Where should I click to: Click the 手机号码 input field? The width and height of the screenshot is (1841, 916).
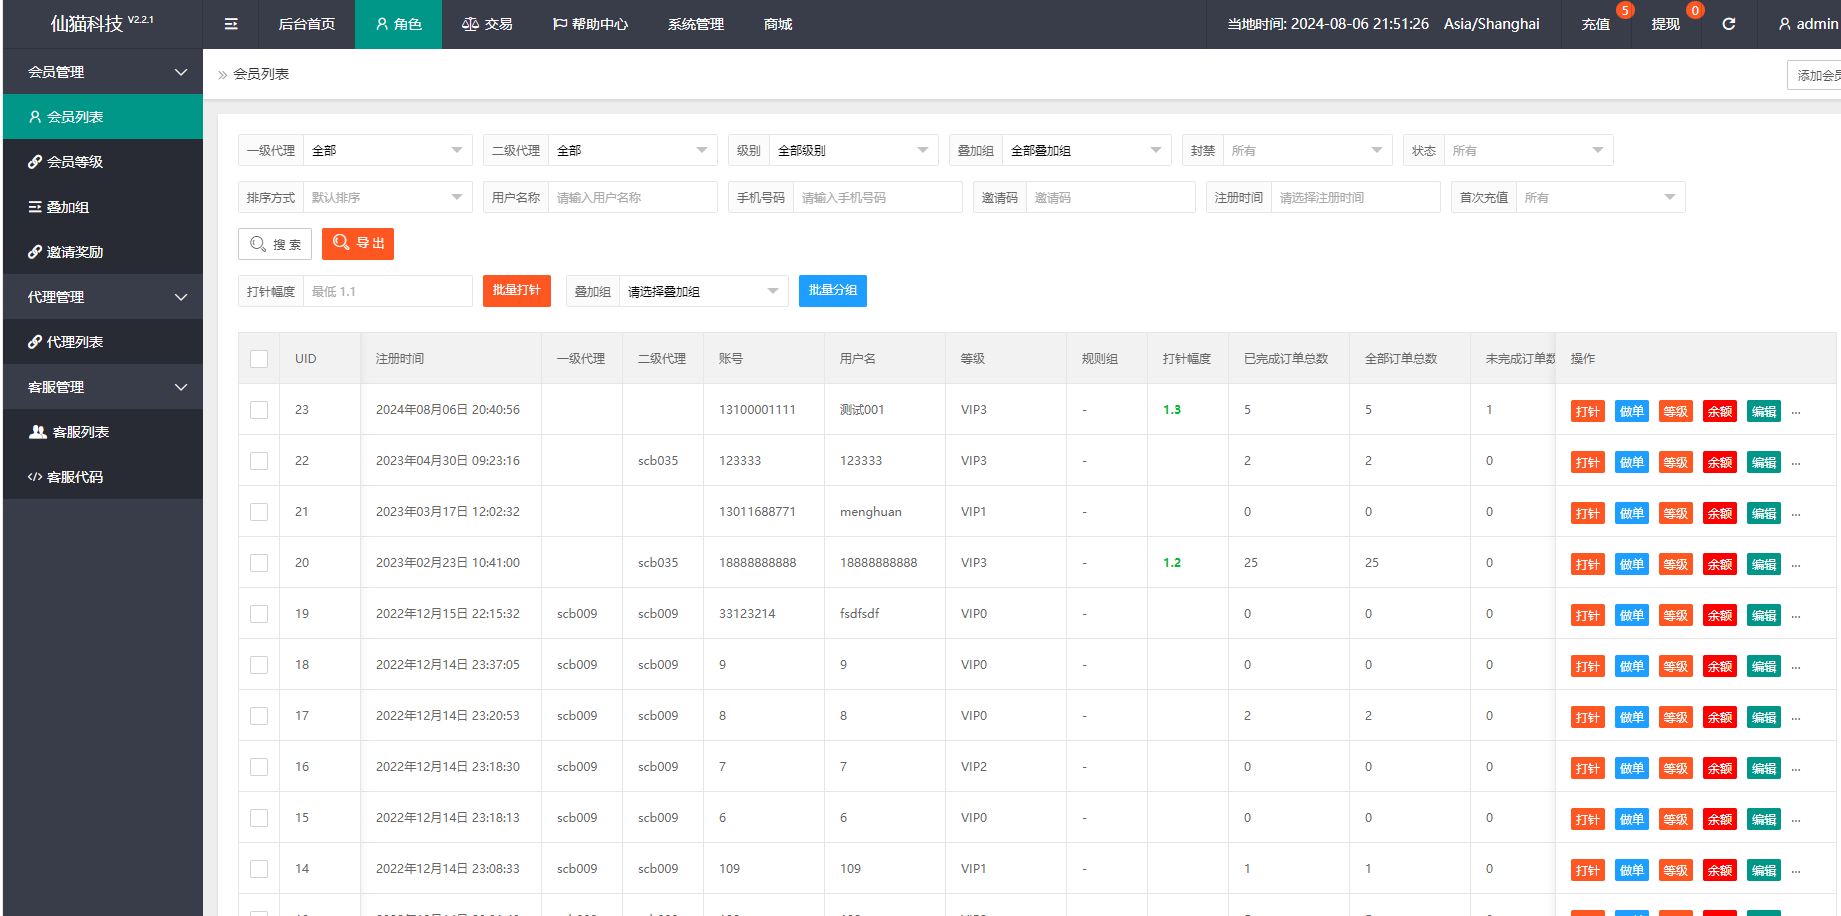878,198
